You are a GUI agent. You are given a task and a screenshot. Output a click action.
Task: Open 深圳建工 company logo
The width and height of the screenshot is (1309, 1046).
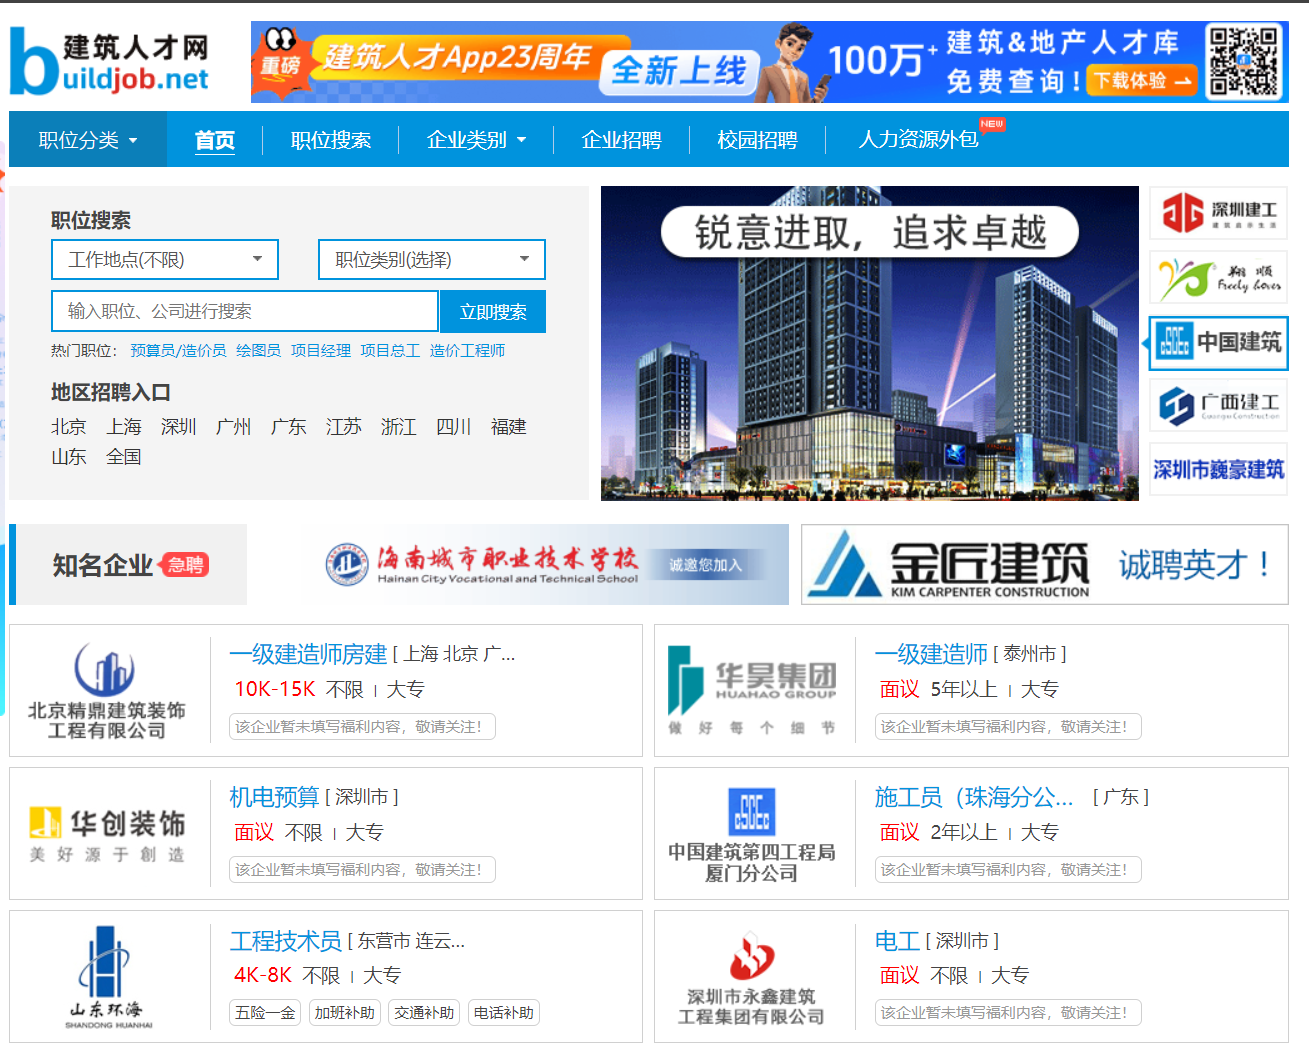pyautogui.click(x=1218, y=213)
